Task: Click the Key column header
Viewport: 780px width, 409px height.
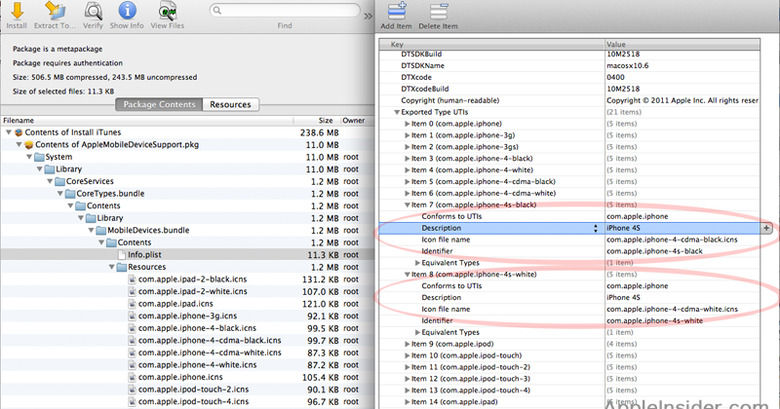Action: pyautogui.click(x=492, y=44)
